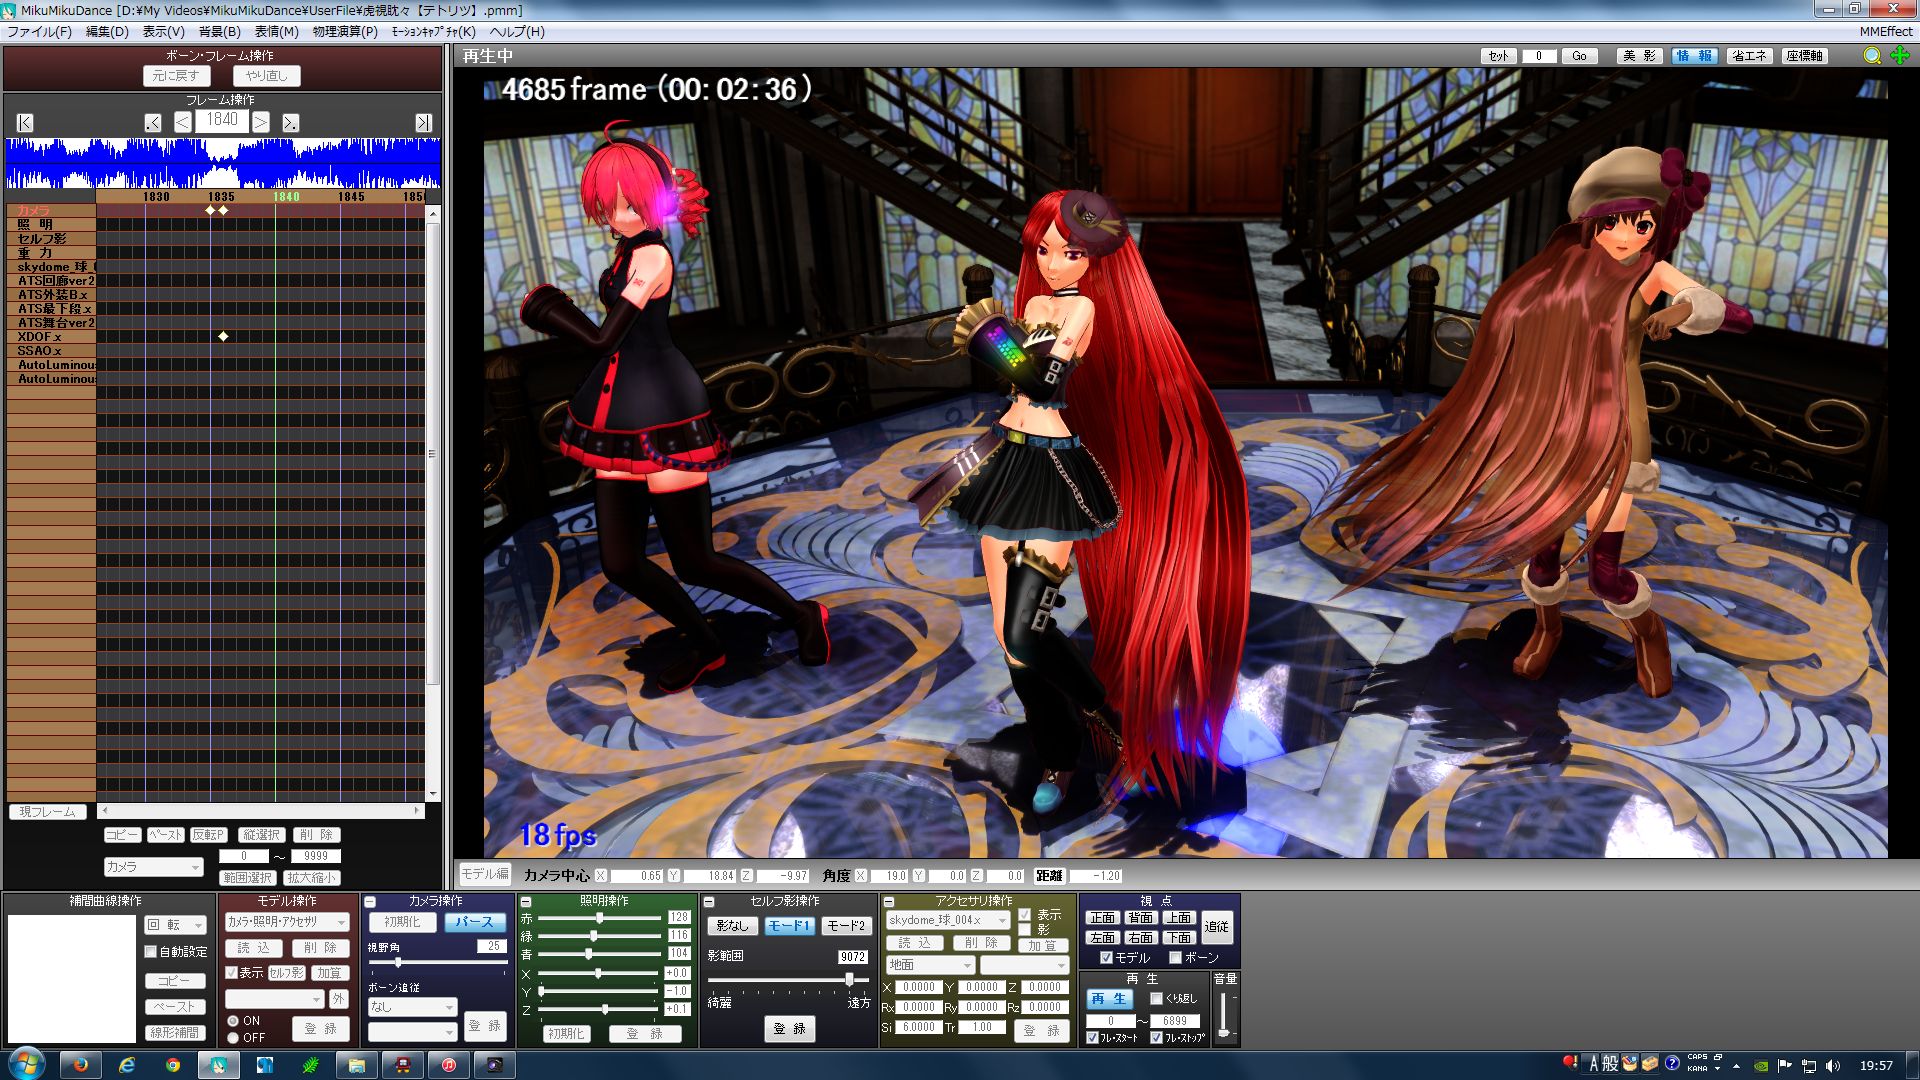Open the 表示(V) menu
Viewport: 1920px width, 1080px height.
pos(163,32)
